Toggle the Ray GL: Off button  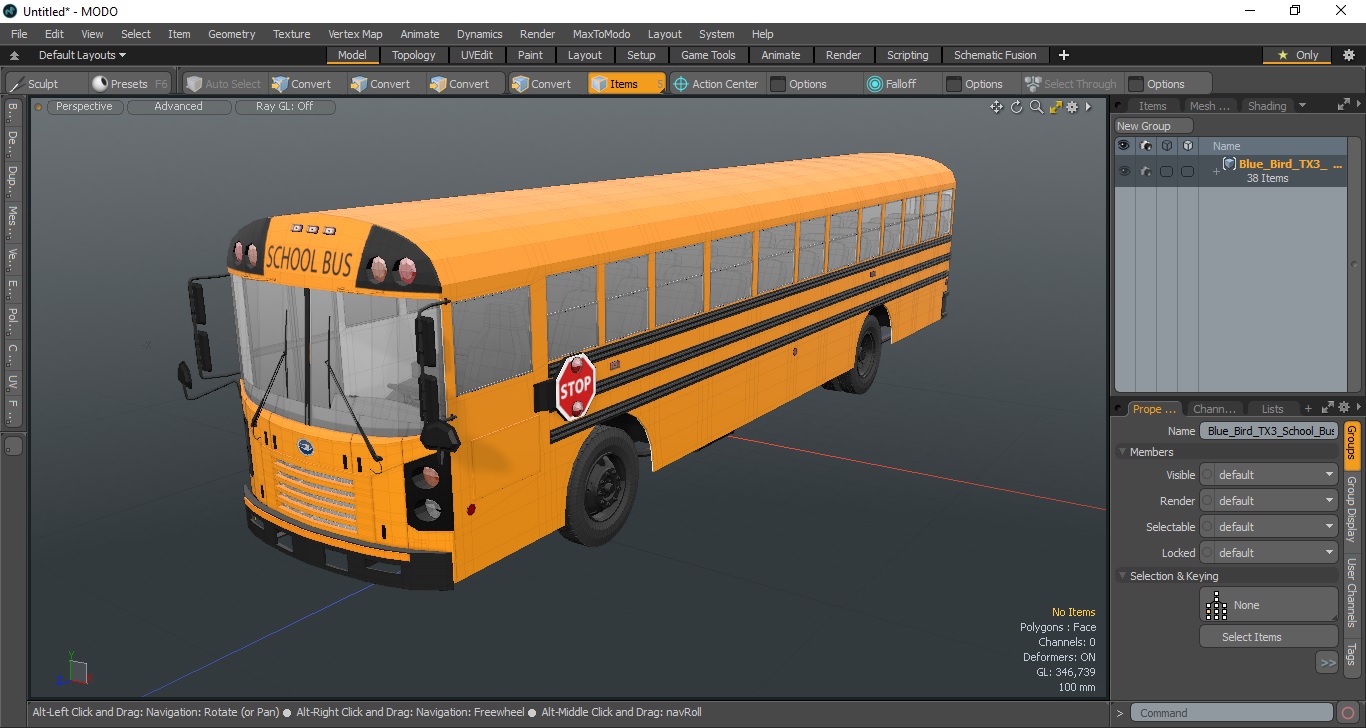(x=284, y=106)
